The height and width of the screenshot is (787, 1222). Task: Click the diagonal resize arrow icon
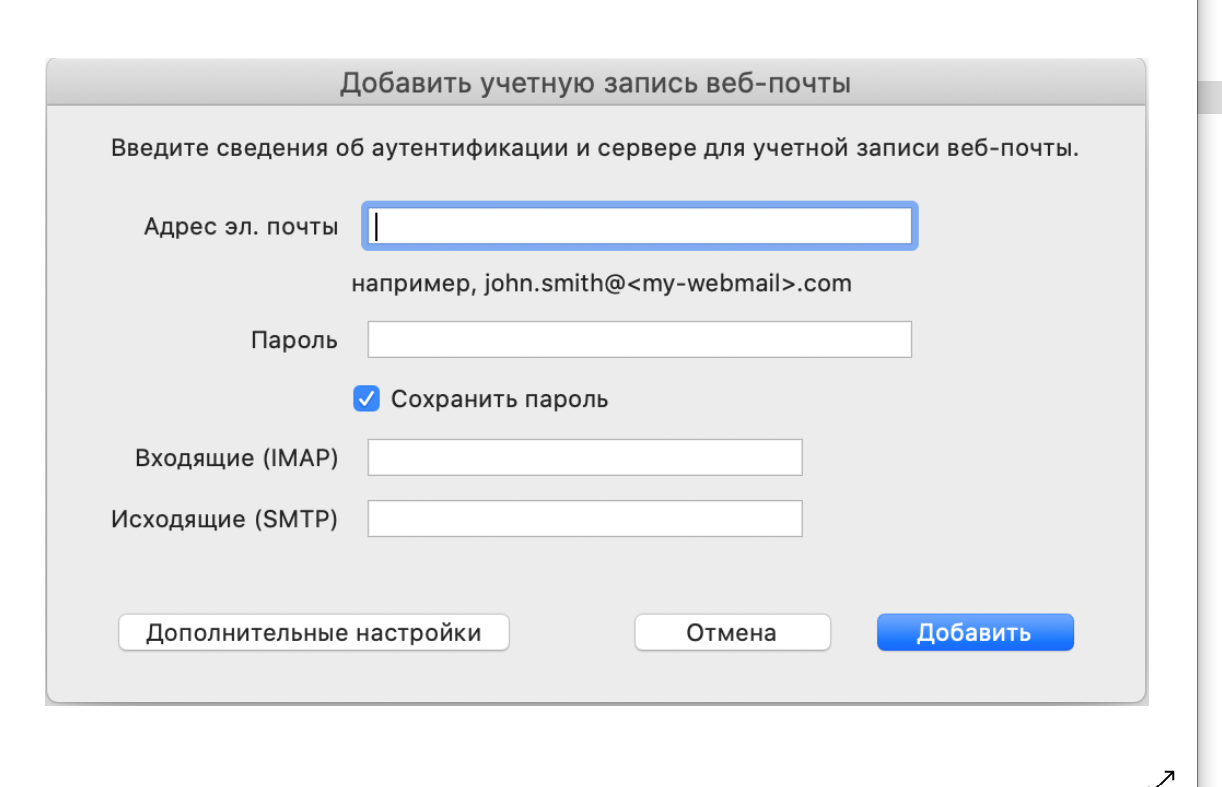point(1163,777)
